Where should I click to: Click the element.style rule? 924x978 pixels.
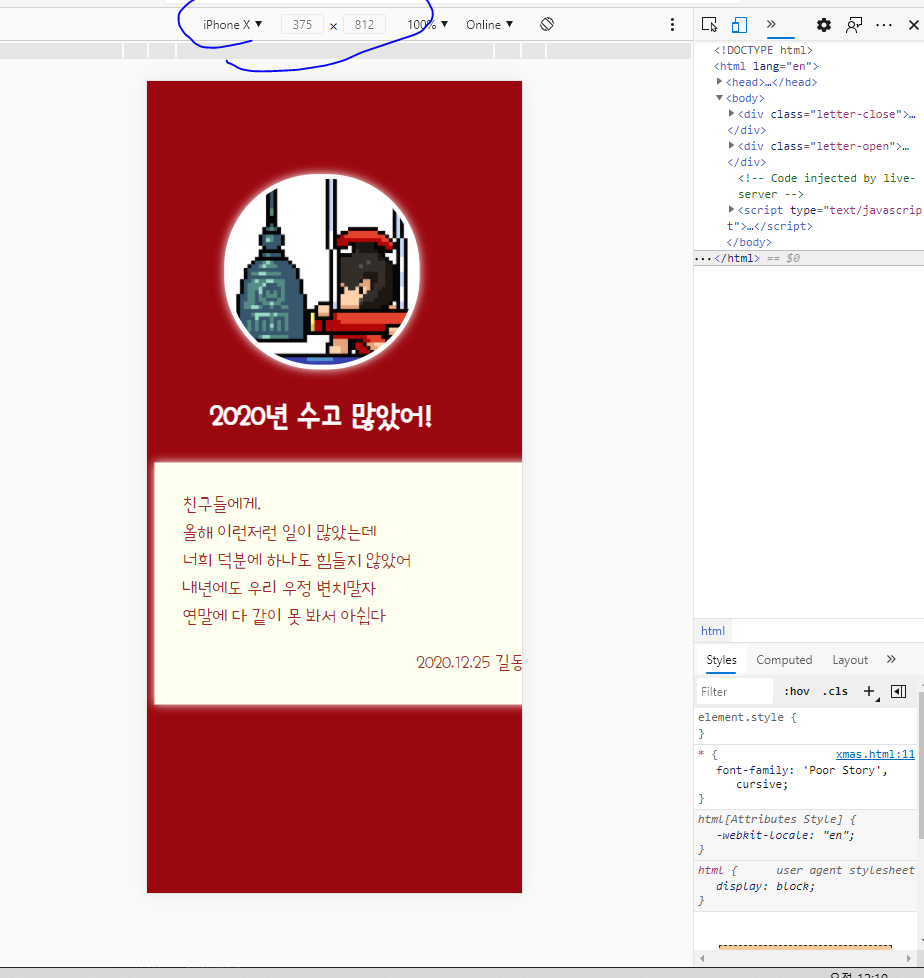click(746, 717)
